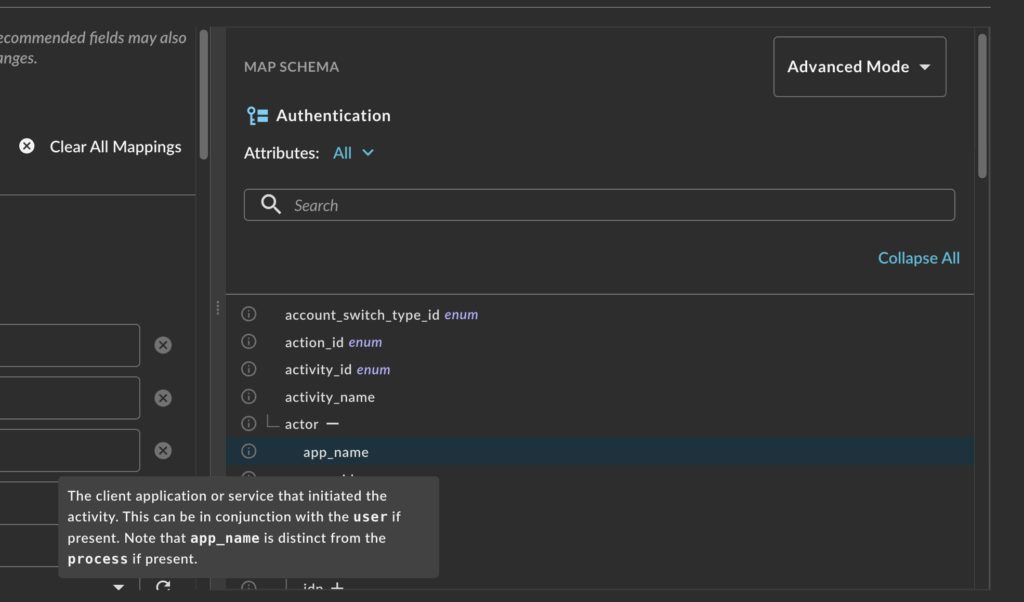This screenshot has width=1024, height=602.
Task: Click the info icon next to action_id
Action: 248,341
